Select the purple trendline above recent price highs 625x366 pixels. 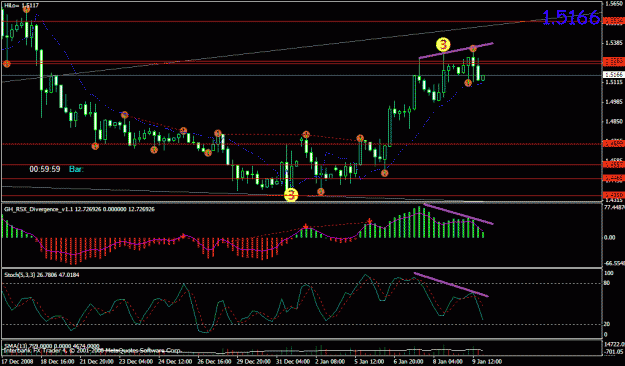[x=456, y=51]
